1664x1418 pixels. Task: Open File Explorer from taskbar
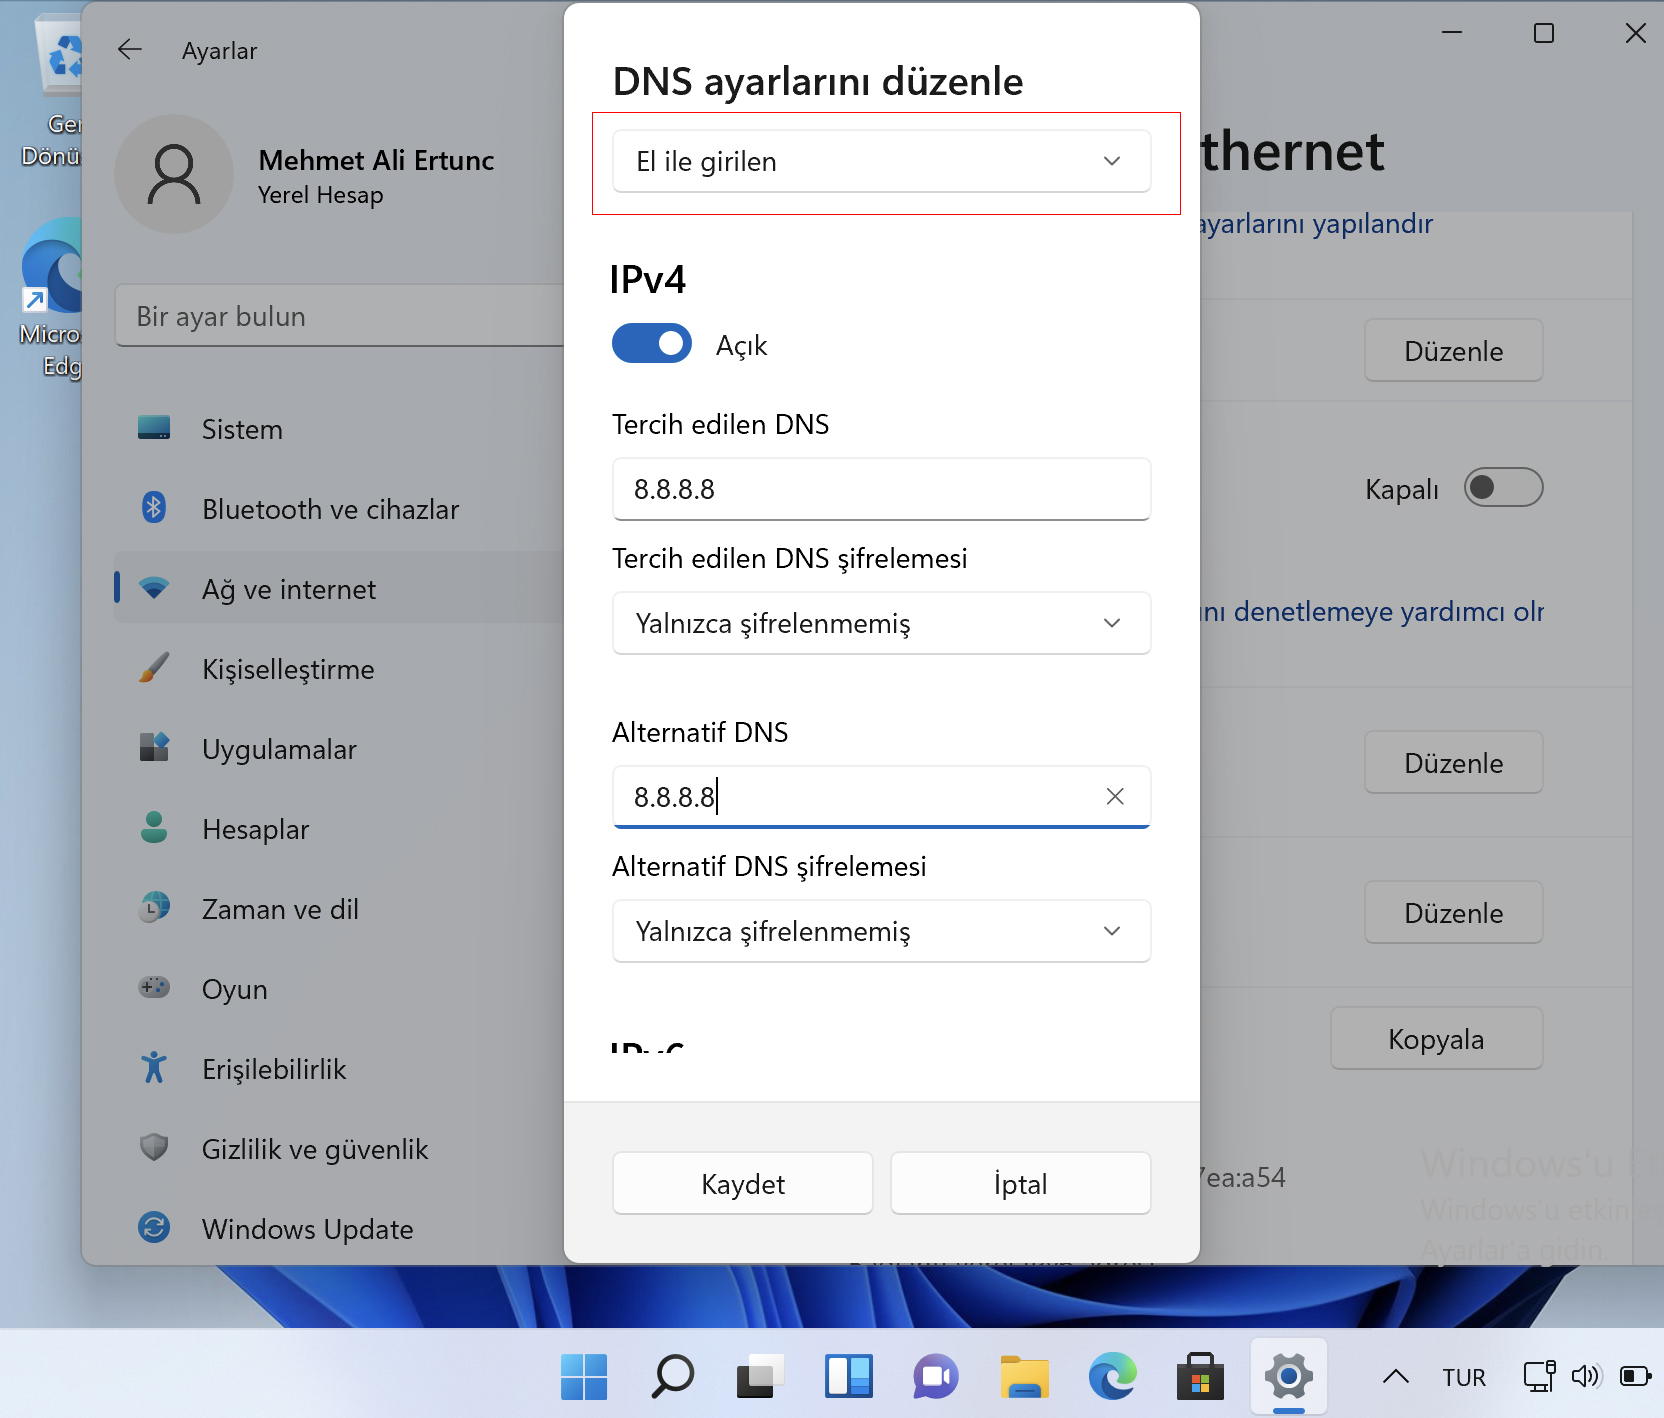pyautogui.click(x=1023, y=1376)
